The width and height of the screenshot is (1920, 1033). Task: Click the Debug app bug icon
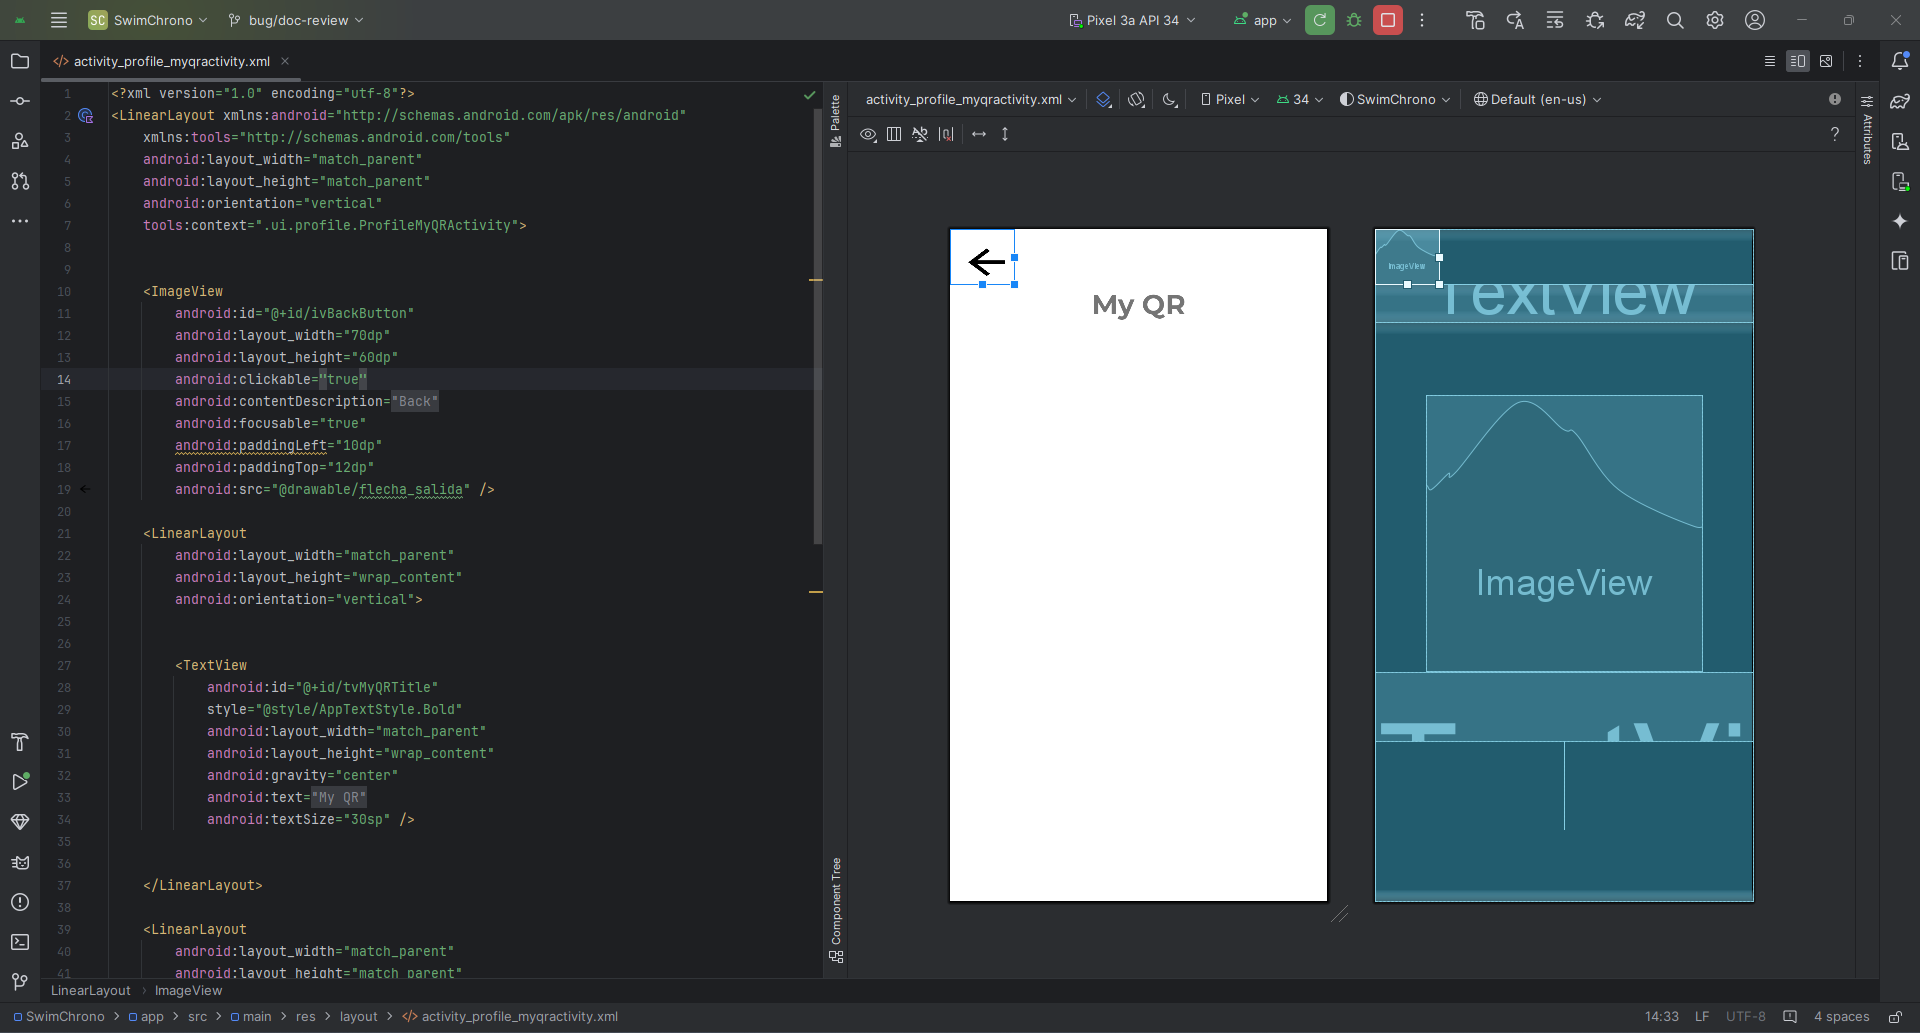point(1354,20)
